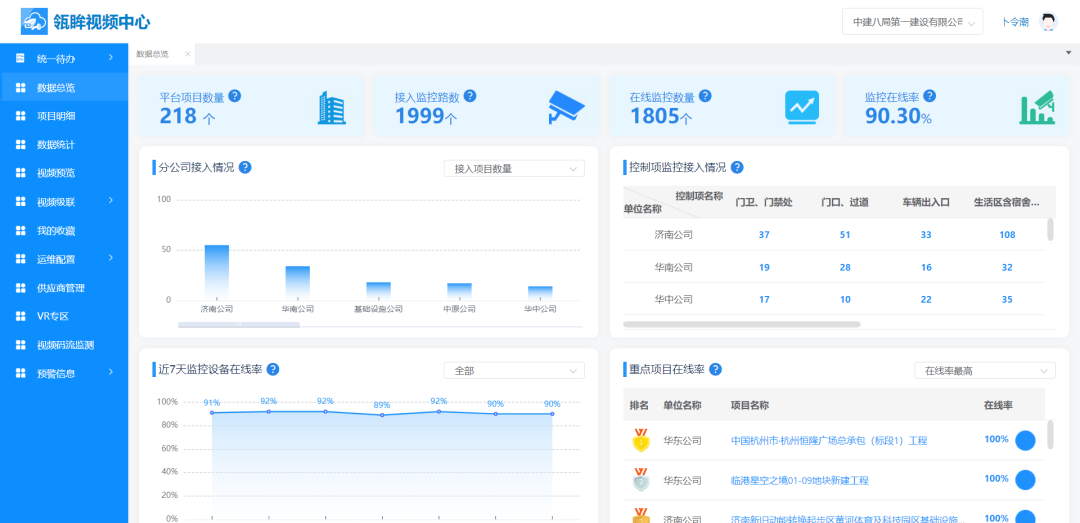Open the 临港星空之境01-09地块新建工程 project link
This screenshot has height=523, width=1080.
[799, 481]
